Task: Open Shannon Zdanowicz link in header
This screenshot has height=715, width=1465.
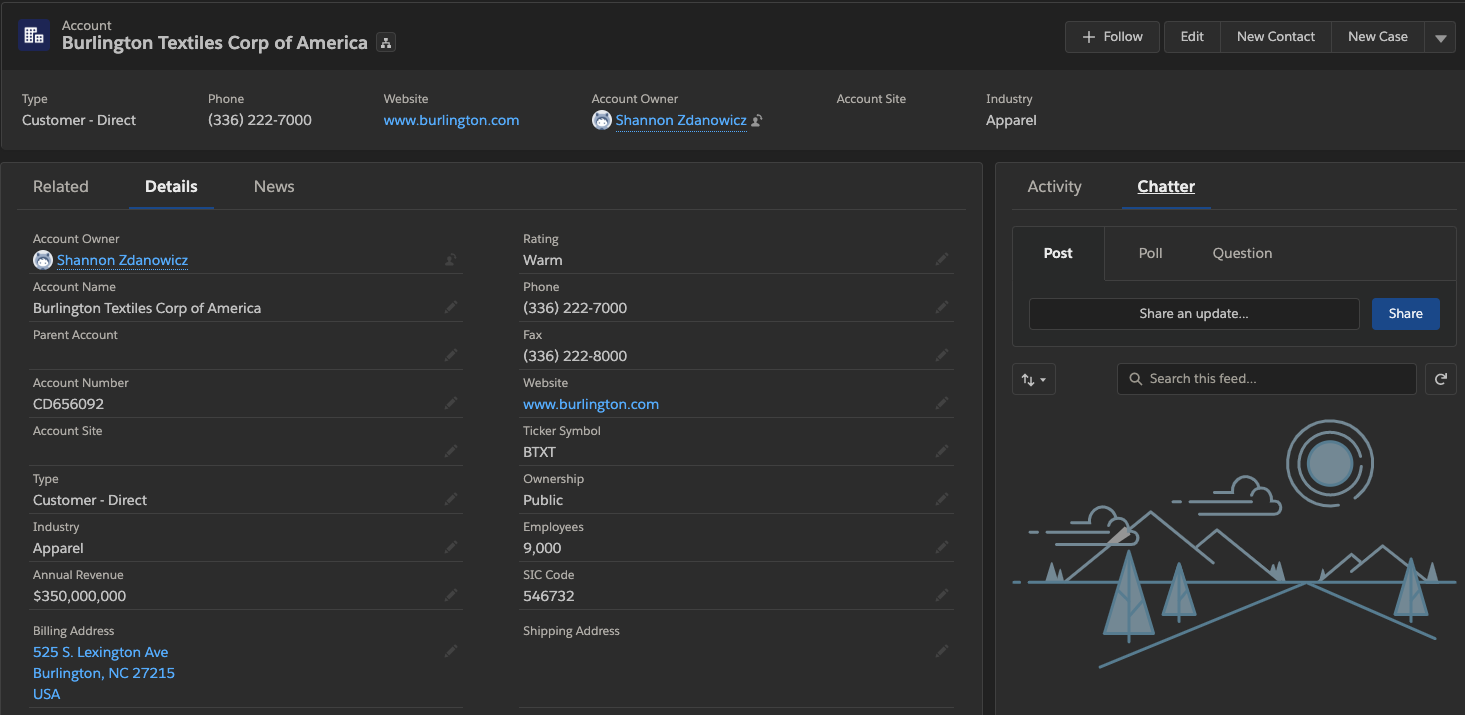Action: [681, 120]
